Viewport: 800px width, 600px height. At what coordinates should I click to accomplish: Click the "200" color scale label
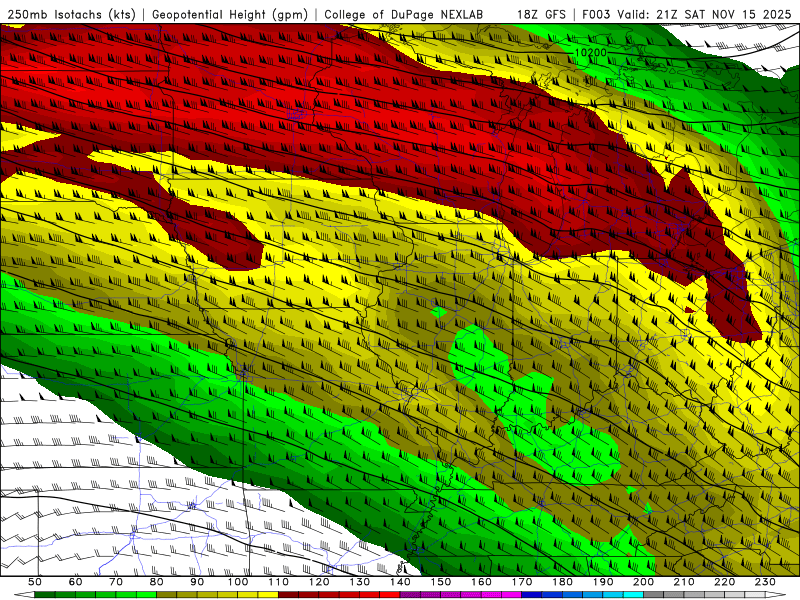(x=643, y=582)
